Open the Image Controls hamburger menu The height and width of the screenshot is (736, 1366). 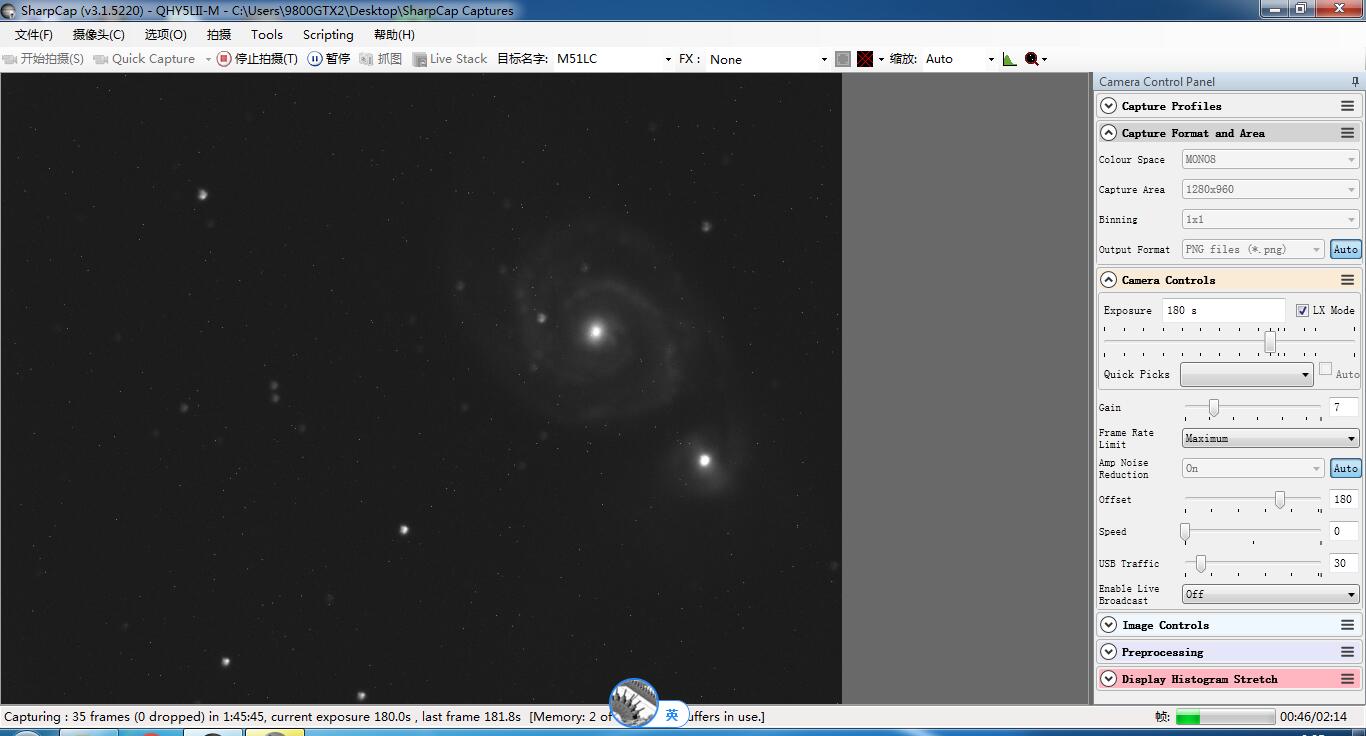coord(1347,625)
